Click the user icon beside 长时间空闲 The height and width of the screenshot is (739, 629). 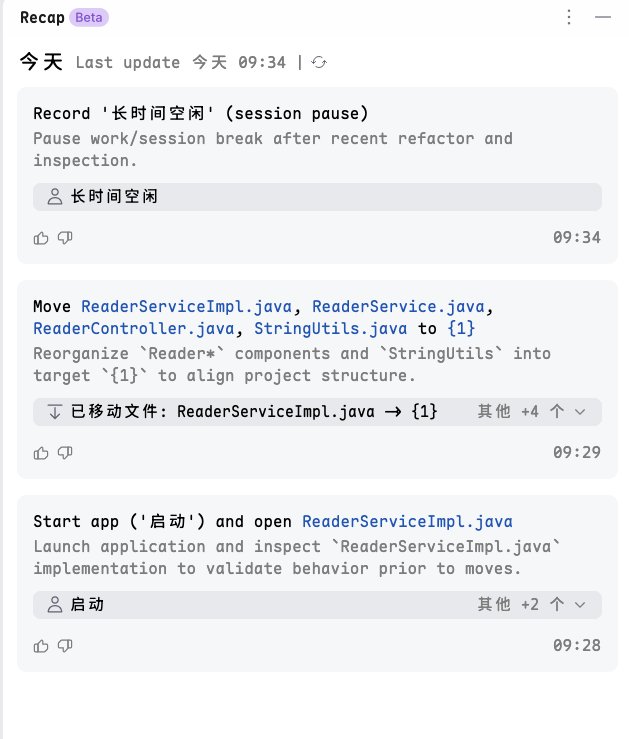click(x=54, y=197)
